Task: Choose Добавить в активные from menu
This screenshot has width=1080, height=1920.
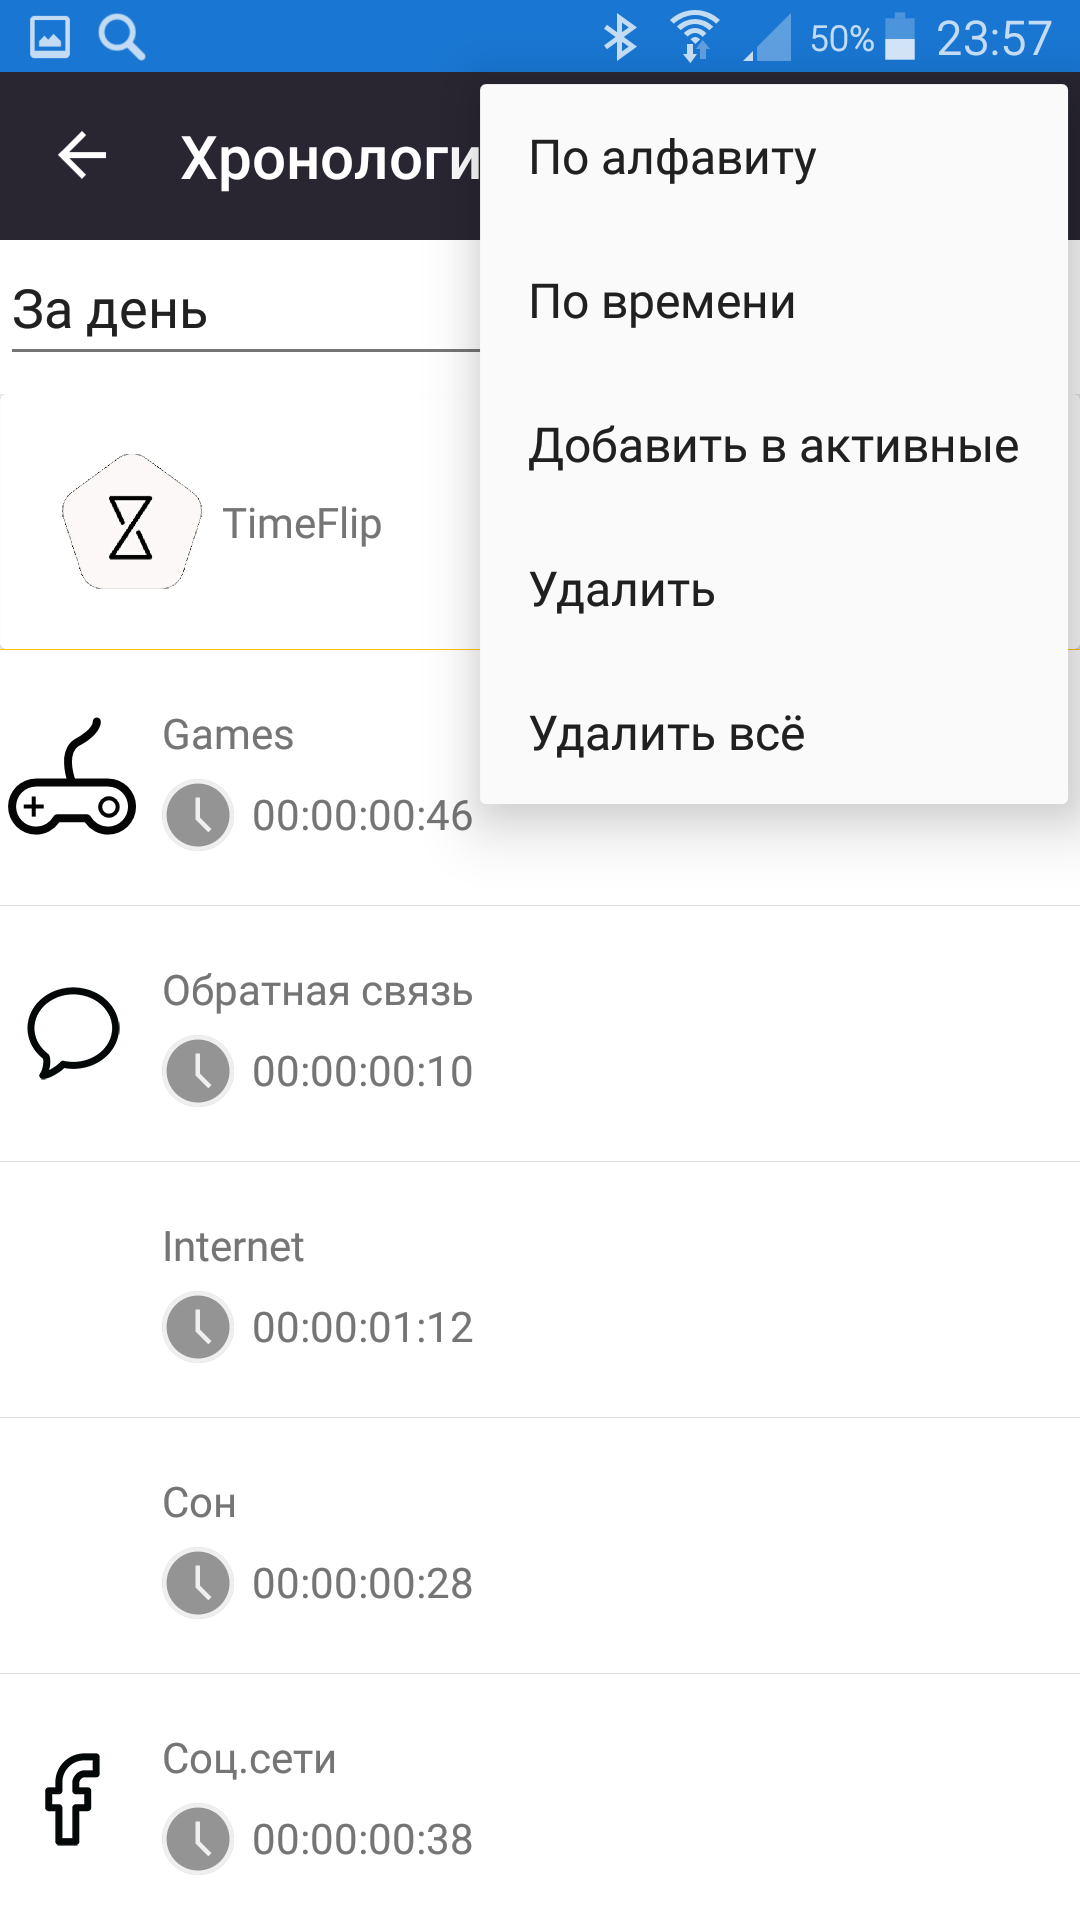Action: point(774,445)
